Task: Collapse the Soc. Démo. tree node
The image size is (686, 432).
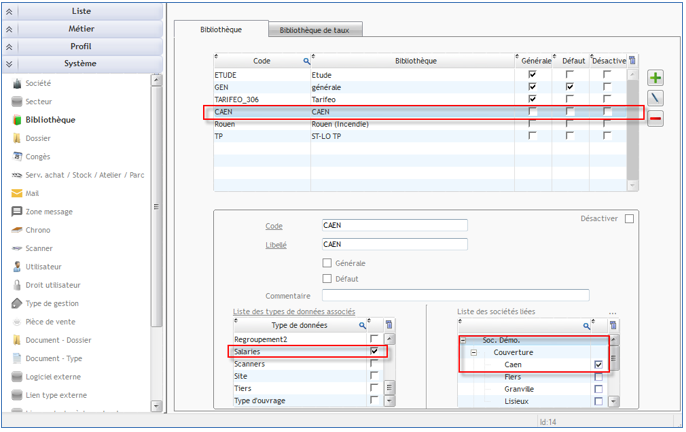Action: 464,340
